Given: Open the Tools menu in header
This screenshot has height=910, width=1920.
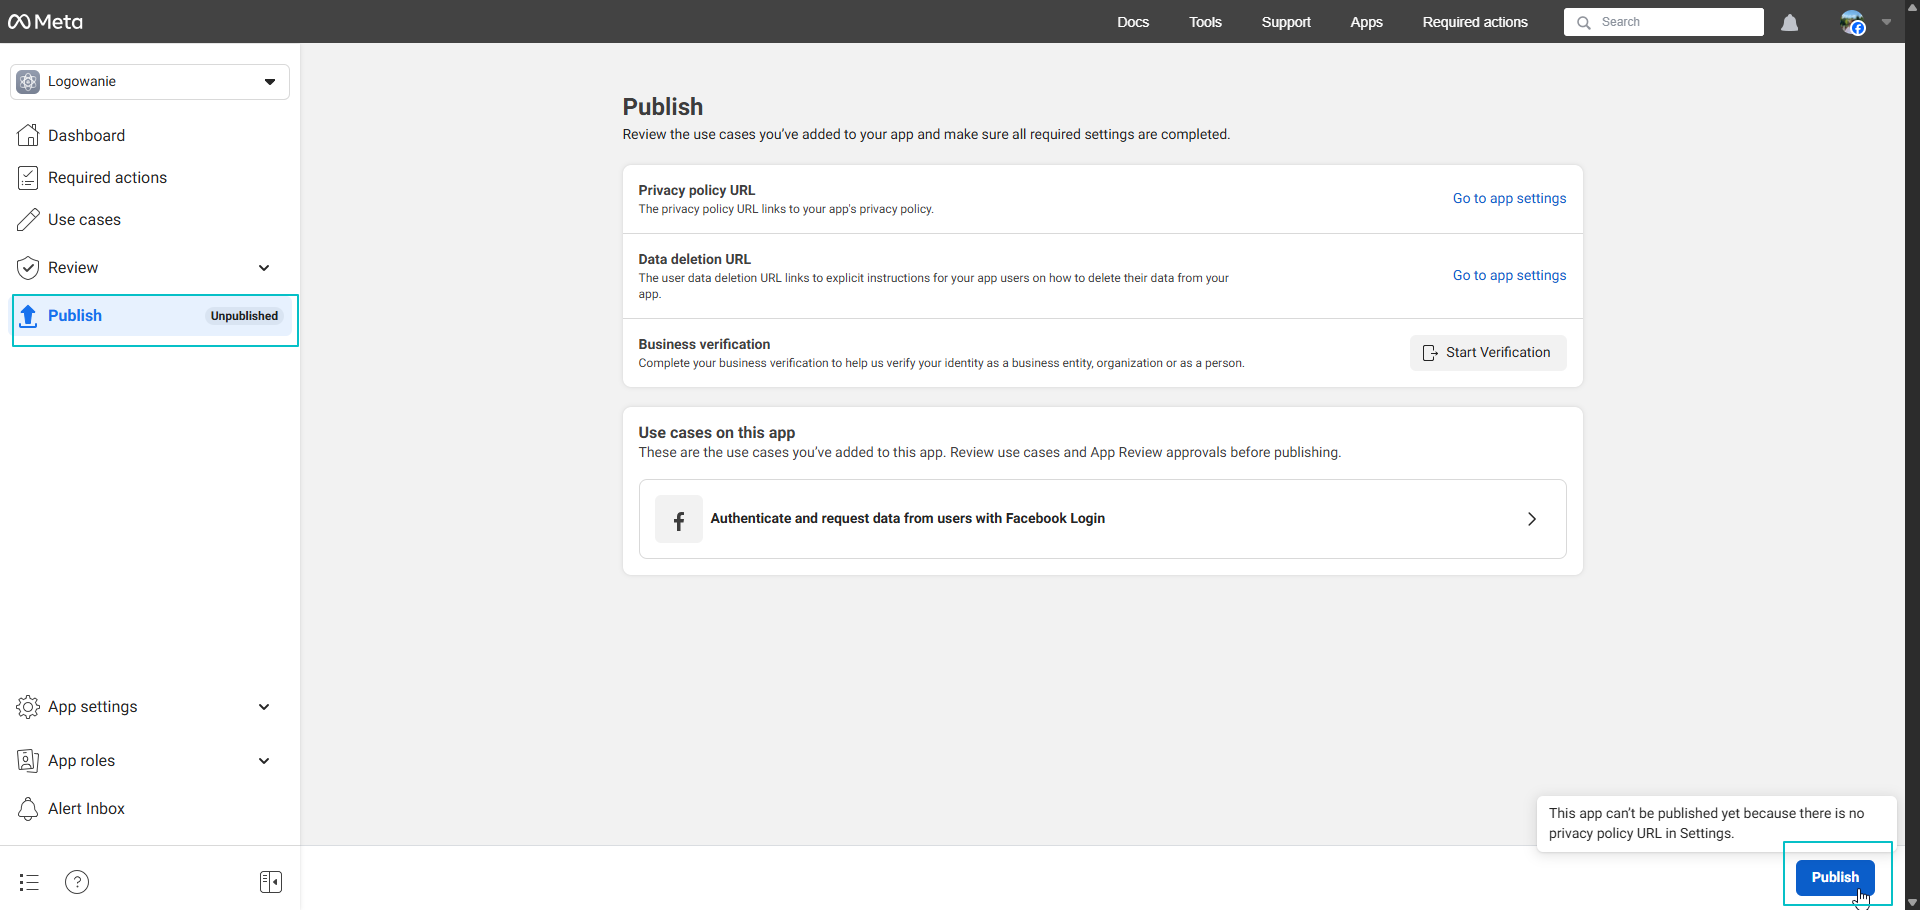Looking at the screenshot, I should (1205, 22).
